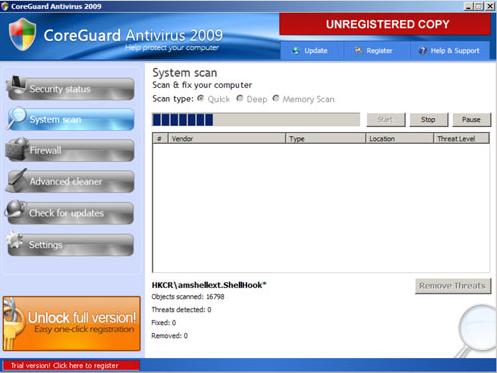Click the scan progress bar

[x=256, y=120]
